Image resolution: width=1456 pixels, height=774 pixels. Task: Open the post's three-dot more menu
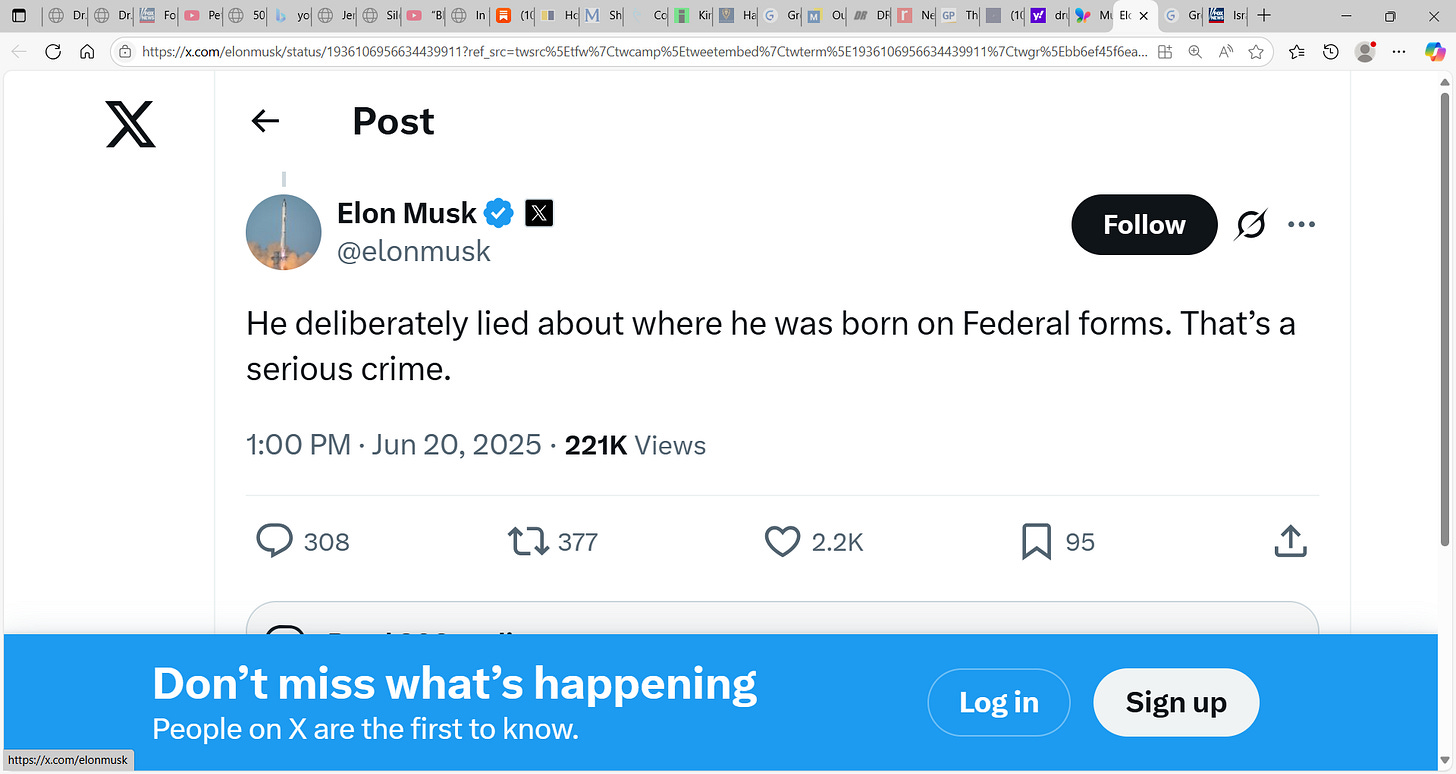pos(1301,225)
